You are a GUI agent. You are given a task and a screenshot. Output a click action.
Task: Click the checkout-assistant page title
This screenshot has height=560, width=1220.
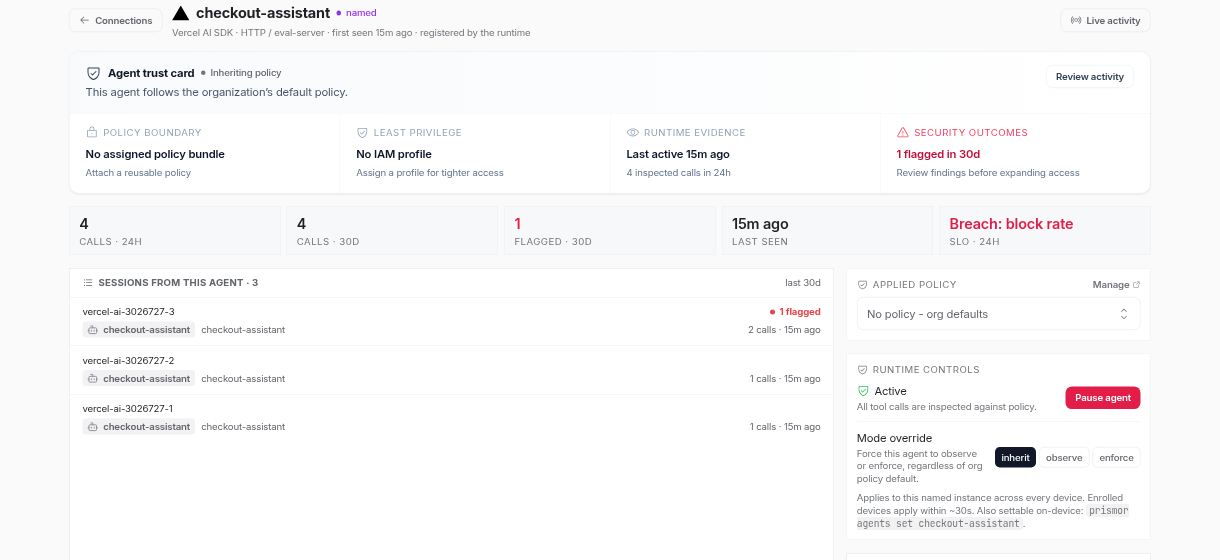pos(263,13)
